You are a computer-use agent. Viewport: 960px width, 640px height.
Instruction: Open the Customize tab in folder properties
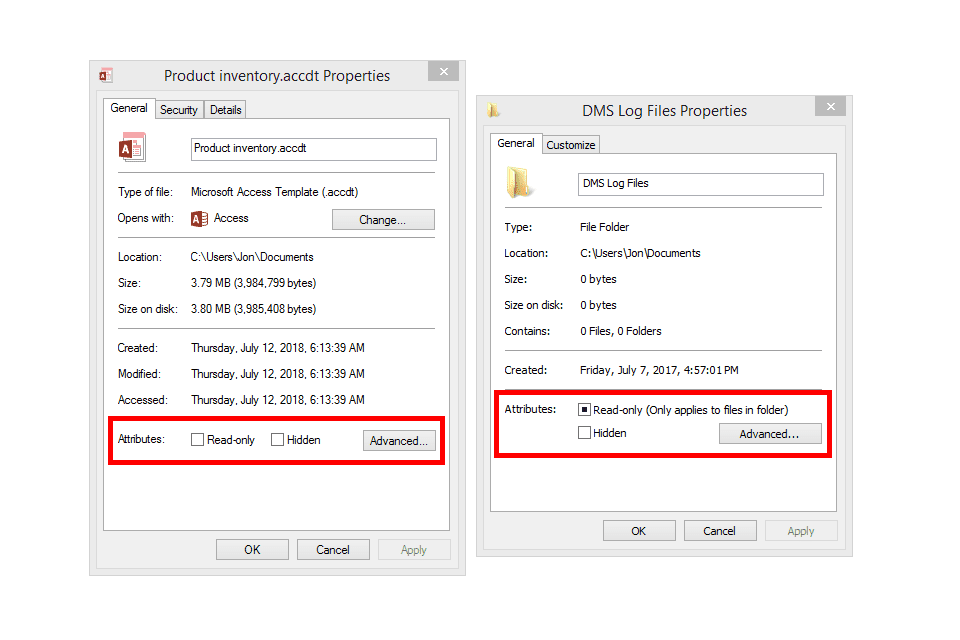pyautogui.click(x=571, y=145)
